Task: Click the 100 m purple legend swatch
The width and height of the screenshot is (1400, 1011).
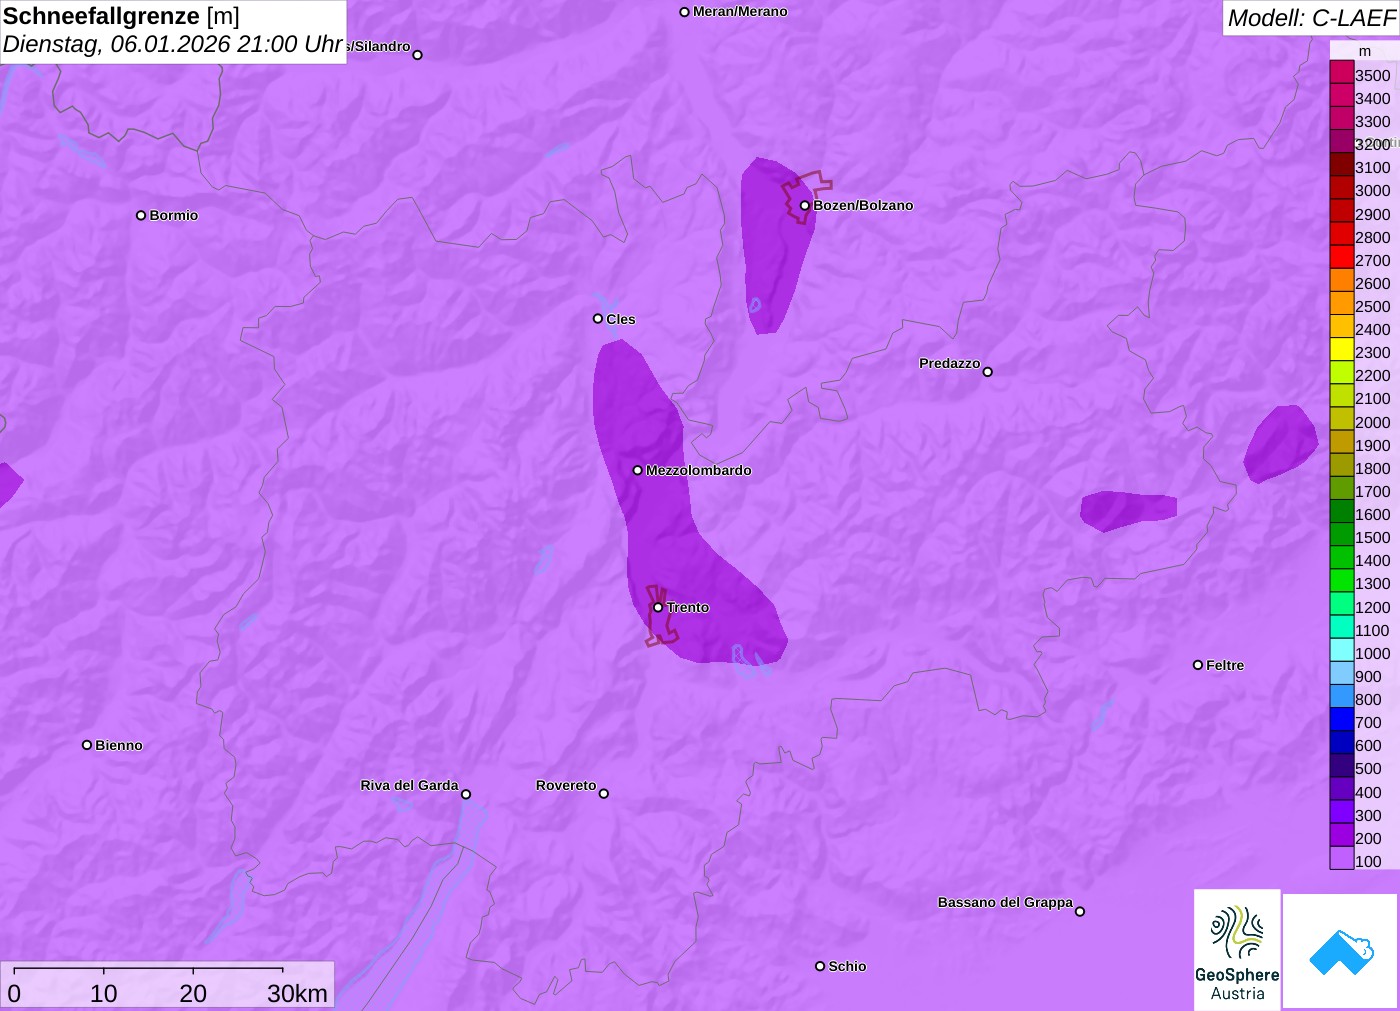Action: 1341,858
